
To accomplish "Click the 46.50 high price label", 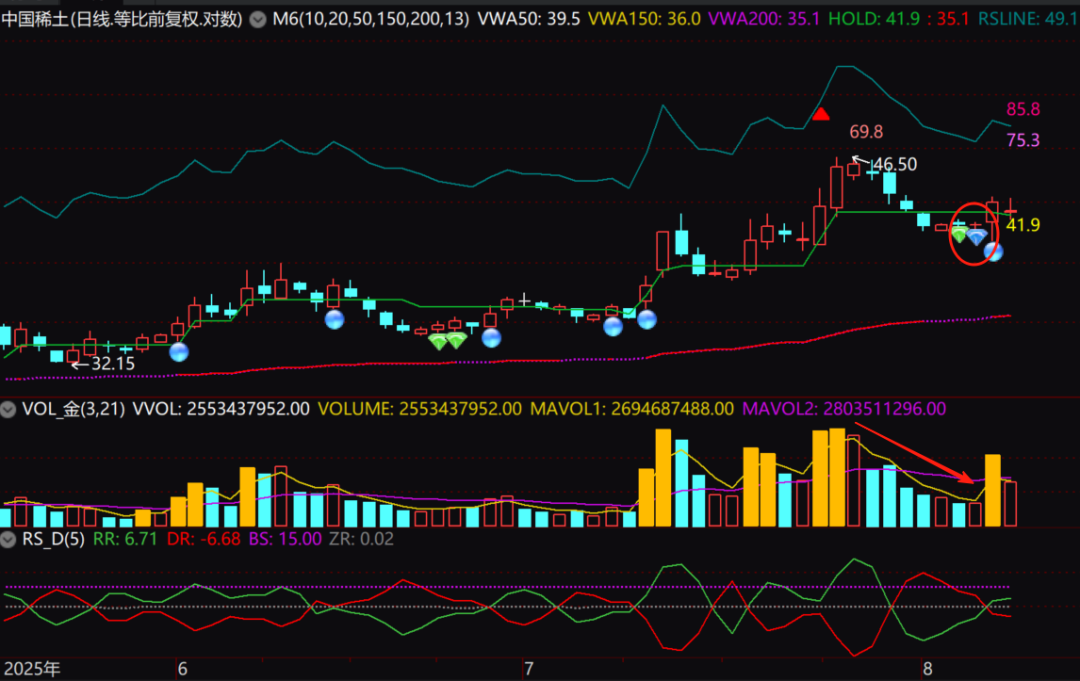I will pos(895,165).
